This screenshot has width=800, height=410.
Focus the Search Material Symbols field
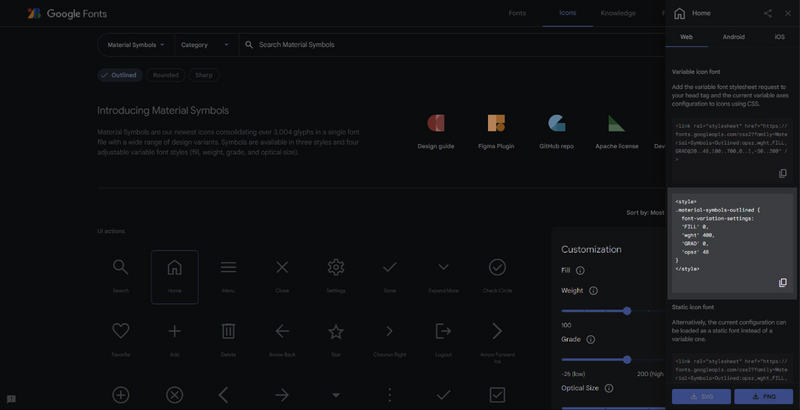[452, 45]
